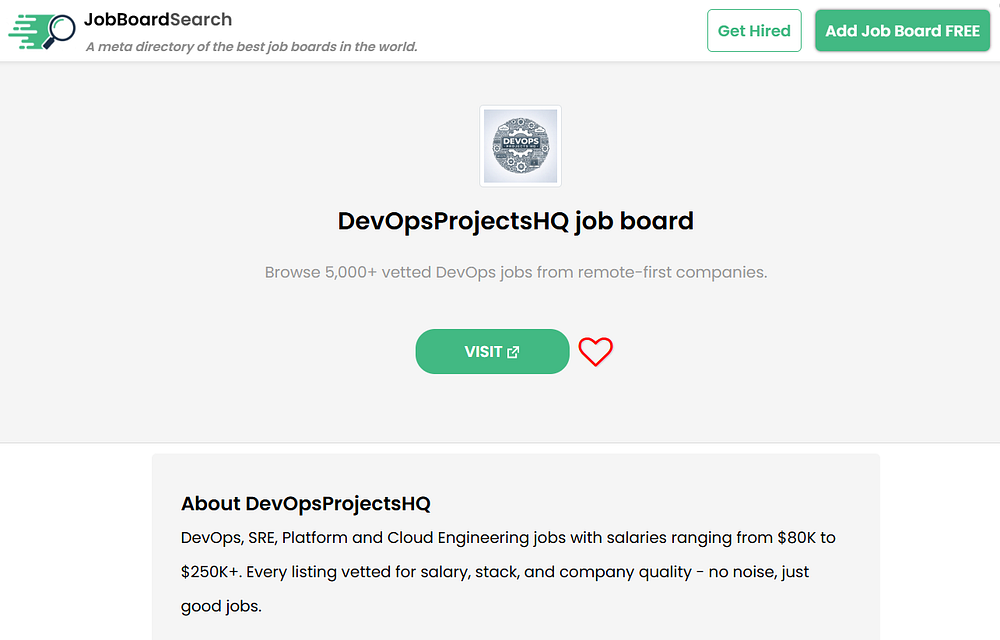Go home via the JobBoardSearch brand name
This screenshot has width=1000, height=640.
tap(158, 19)
